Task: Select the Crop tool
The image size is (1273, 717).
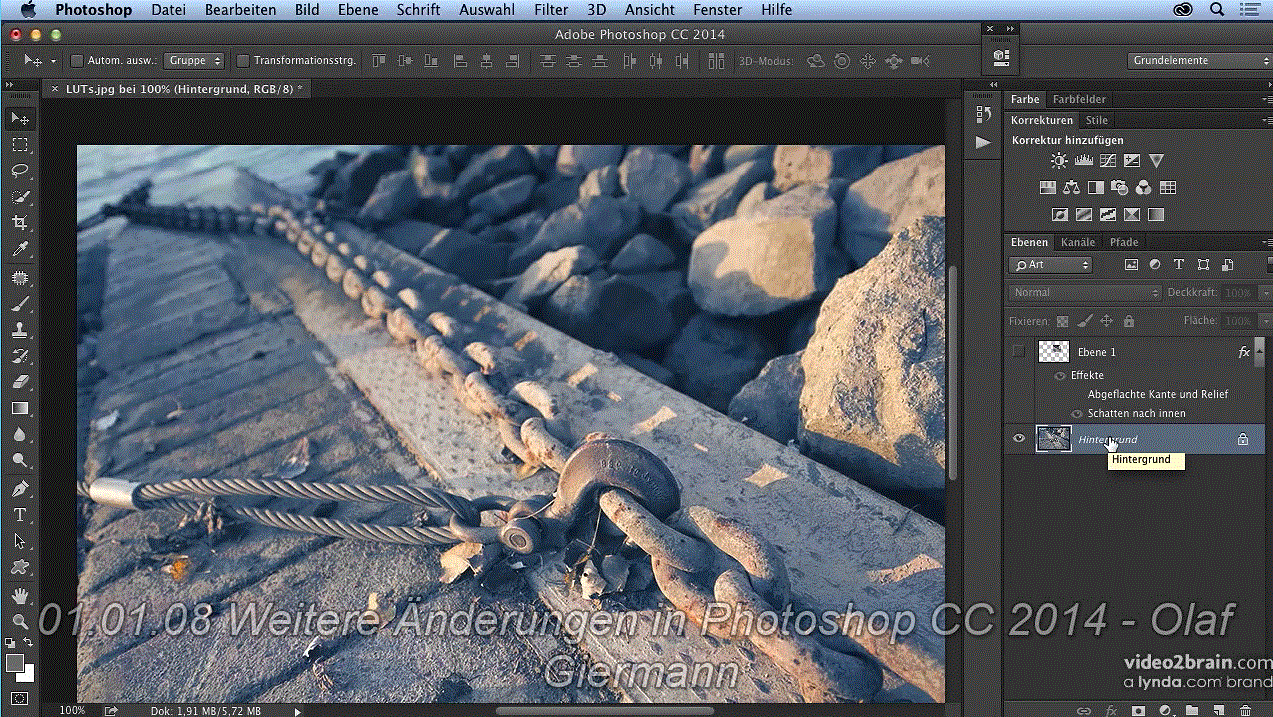Action: coord(19,222)
